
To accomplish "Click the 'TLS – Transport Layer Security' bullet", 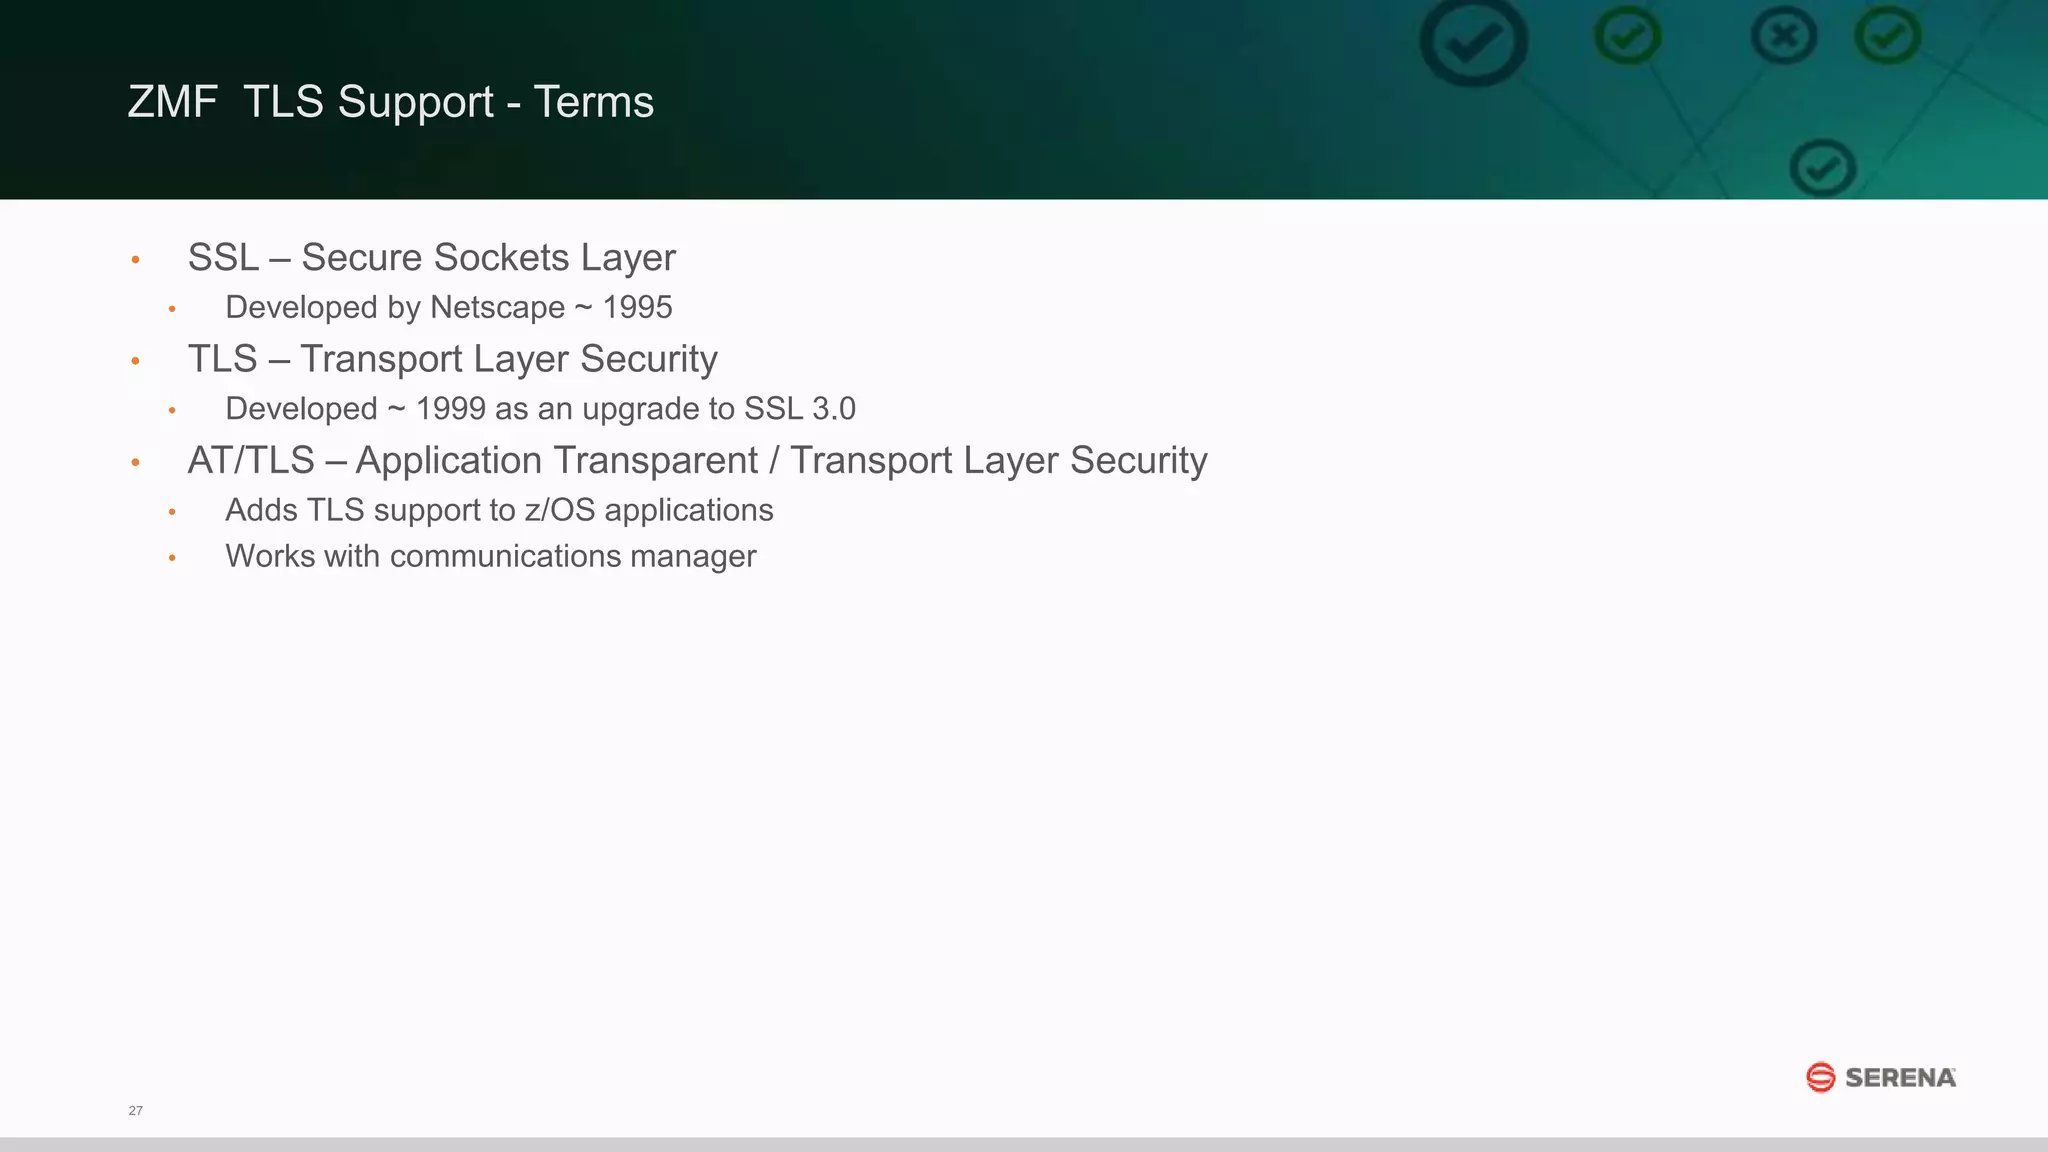I will [453, 359].
